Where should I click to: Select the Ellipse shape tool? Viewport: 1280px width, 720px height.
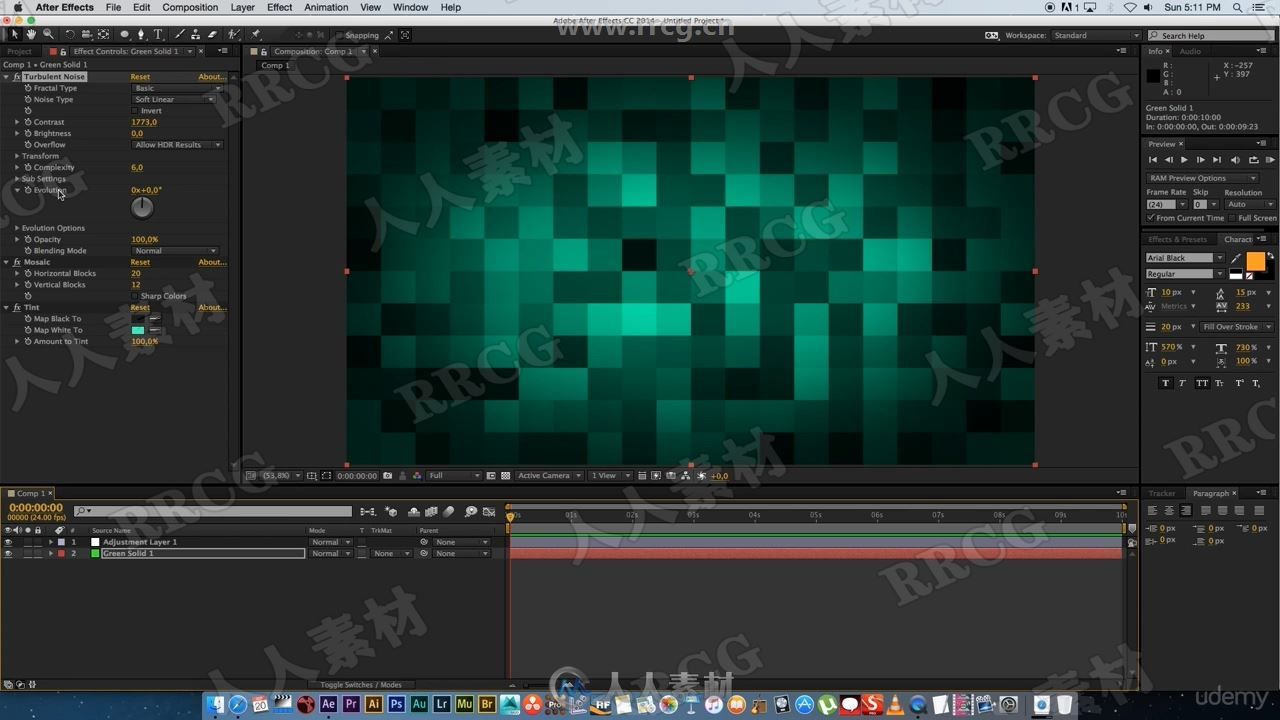(125, 34)
